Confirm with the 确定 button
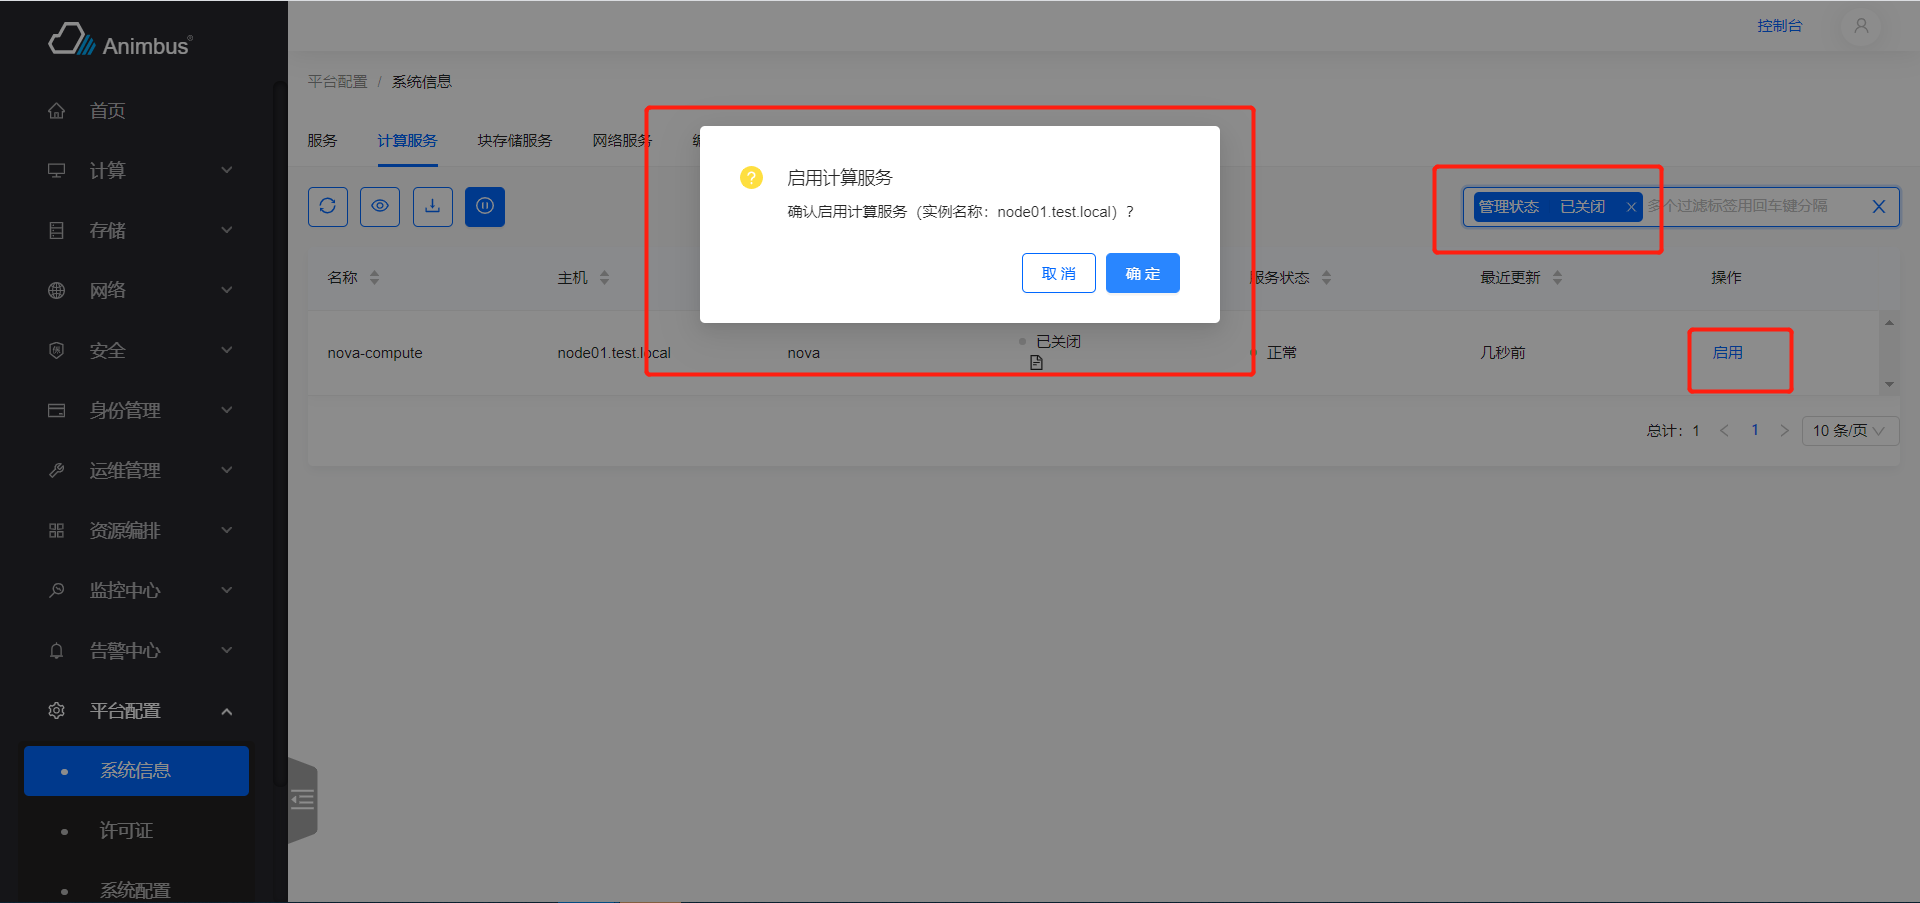Screen dimensions: 1920x903 (1142, 273)
